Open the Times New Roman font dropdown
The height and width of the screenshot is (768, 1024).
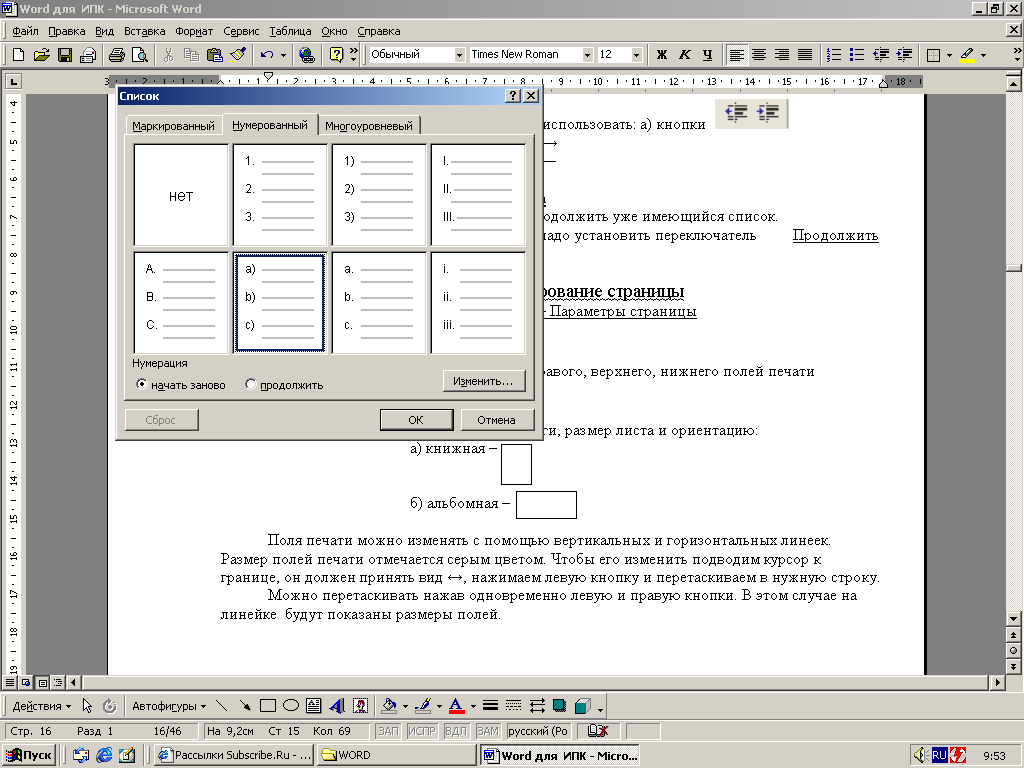coord(587,55)
